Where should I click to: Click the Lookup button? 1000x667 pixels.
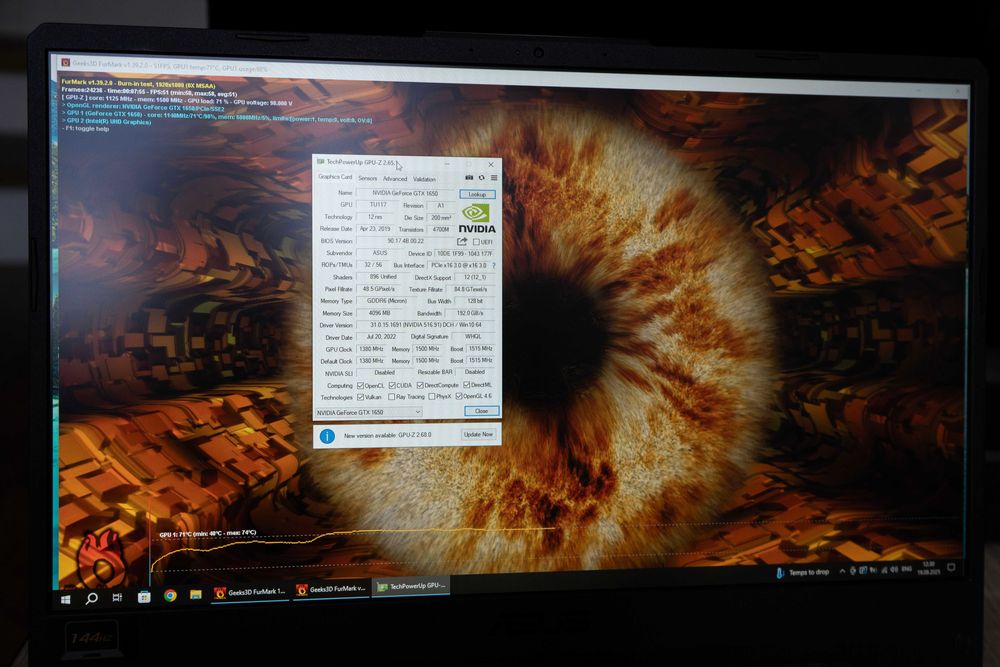[x=477, y=194]
